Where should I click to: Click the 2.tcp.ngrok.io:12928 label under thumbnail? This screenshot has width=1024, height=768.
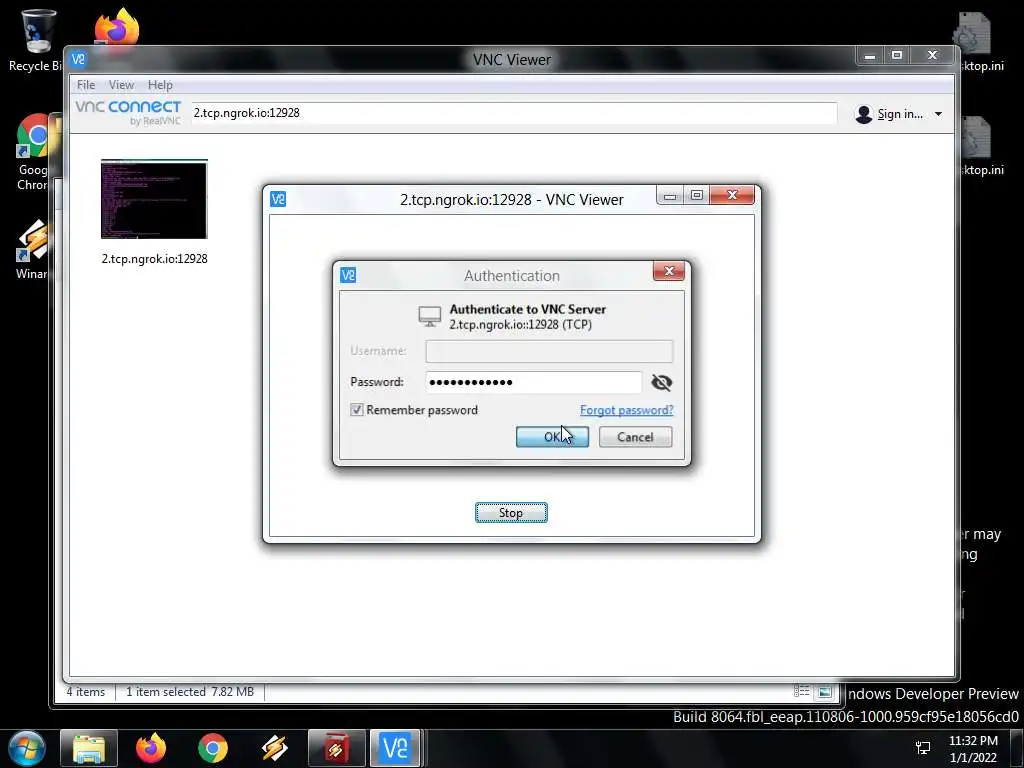click(x=155, y=259)
